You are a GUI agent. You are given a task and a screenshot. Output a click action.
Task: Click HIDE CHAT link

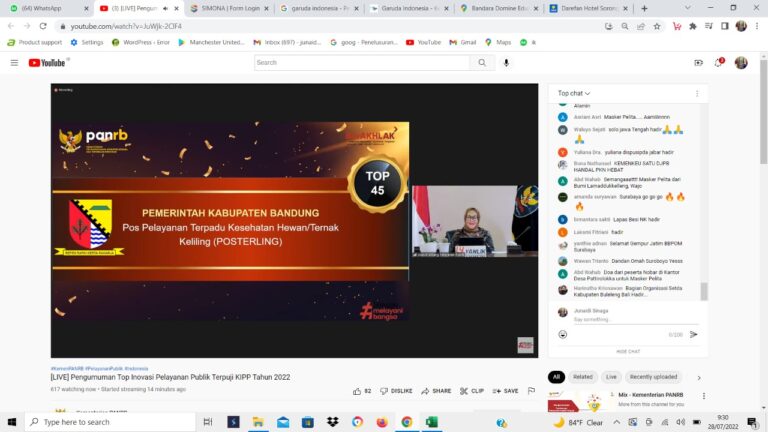click(x=628, y=351)
